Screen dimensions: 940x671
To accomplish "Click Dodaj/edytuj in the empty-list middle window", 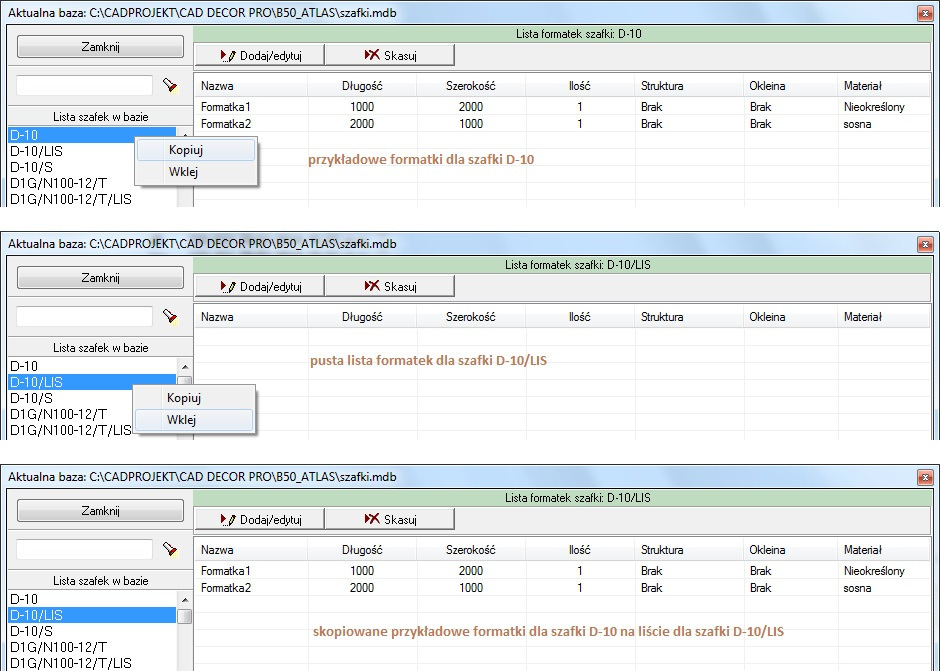I will (260, 286).
